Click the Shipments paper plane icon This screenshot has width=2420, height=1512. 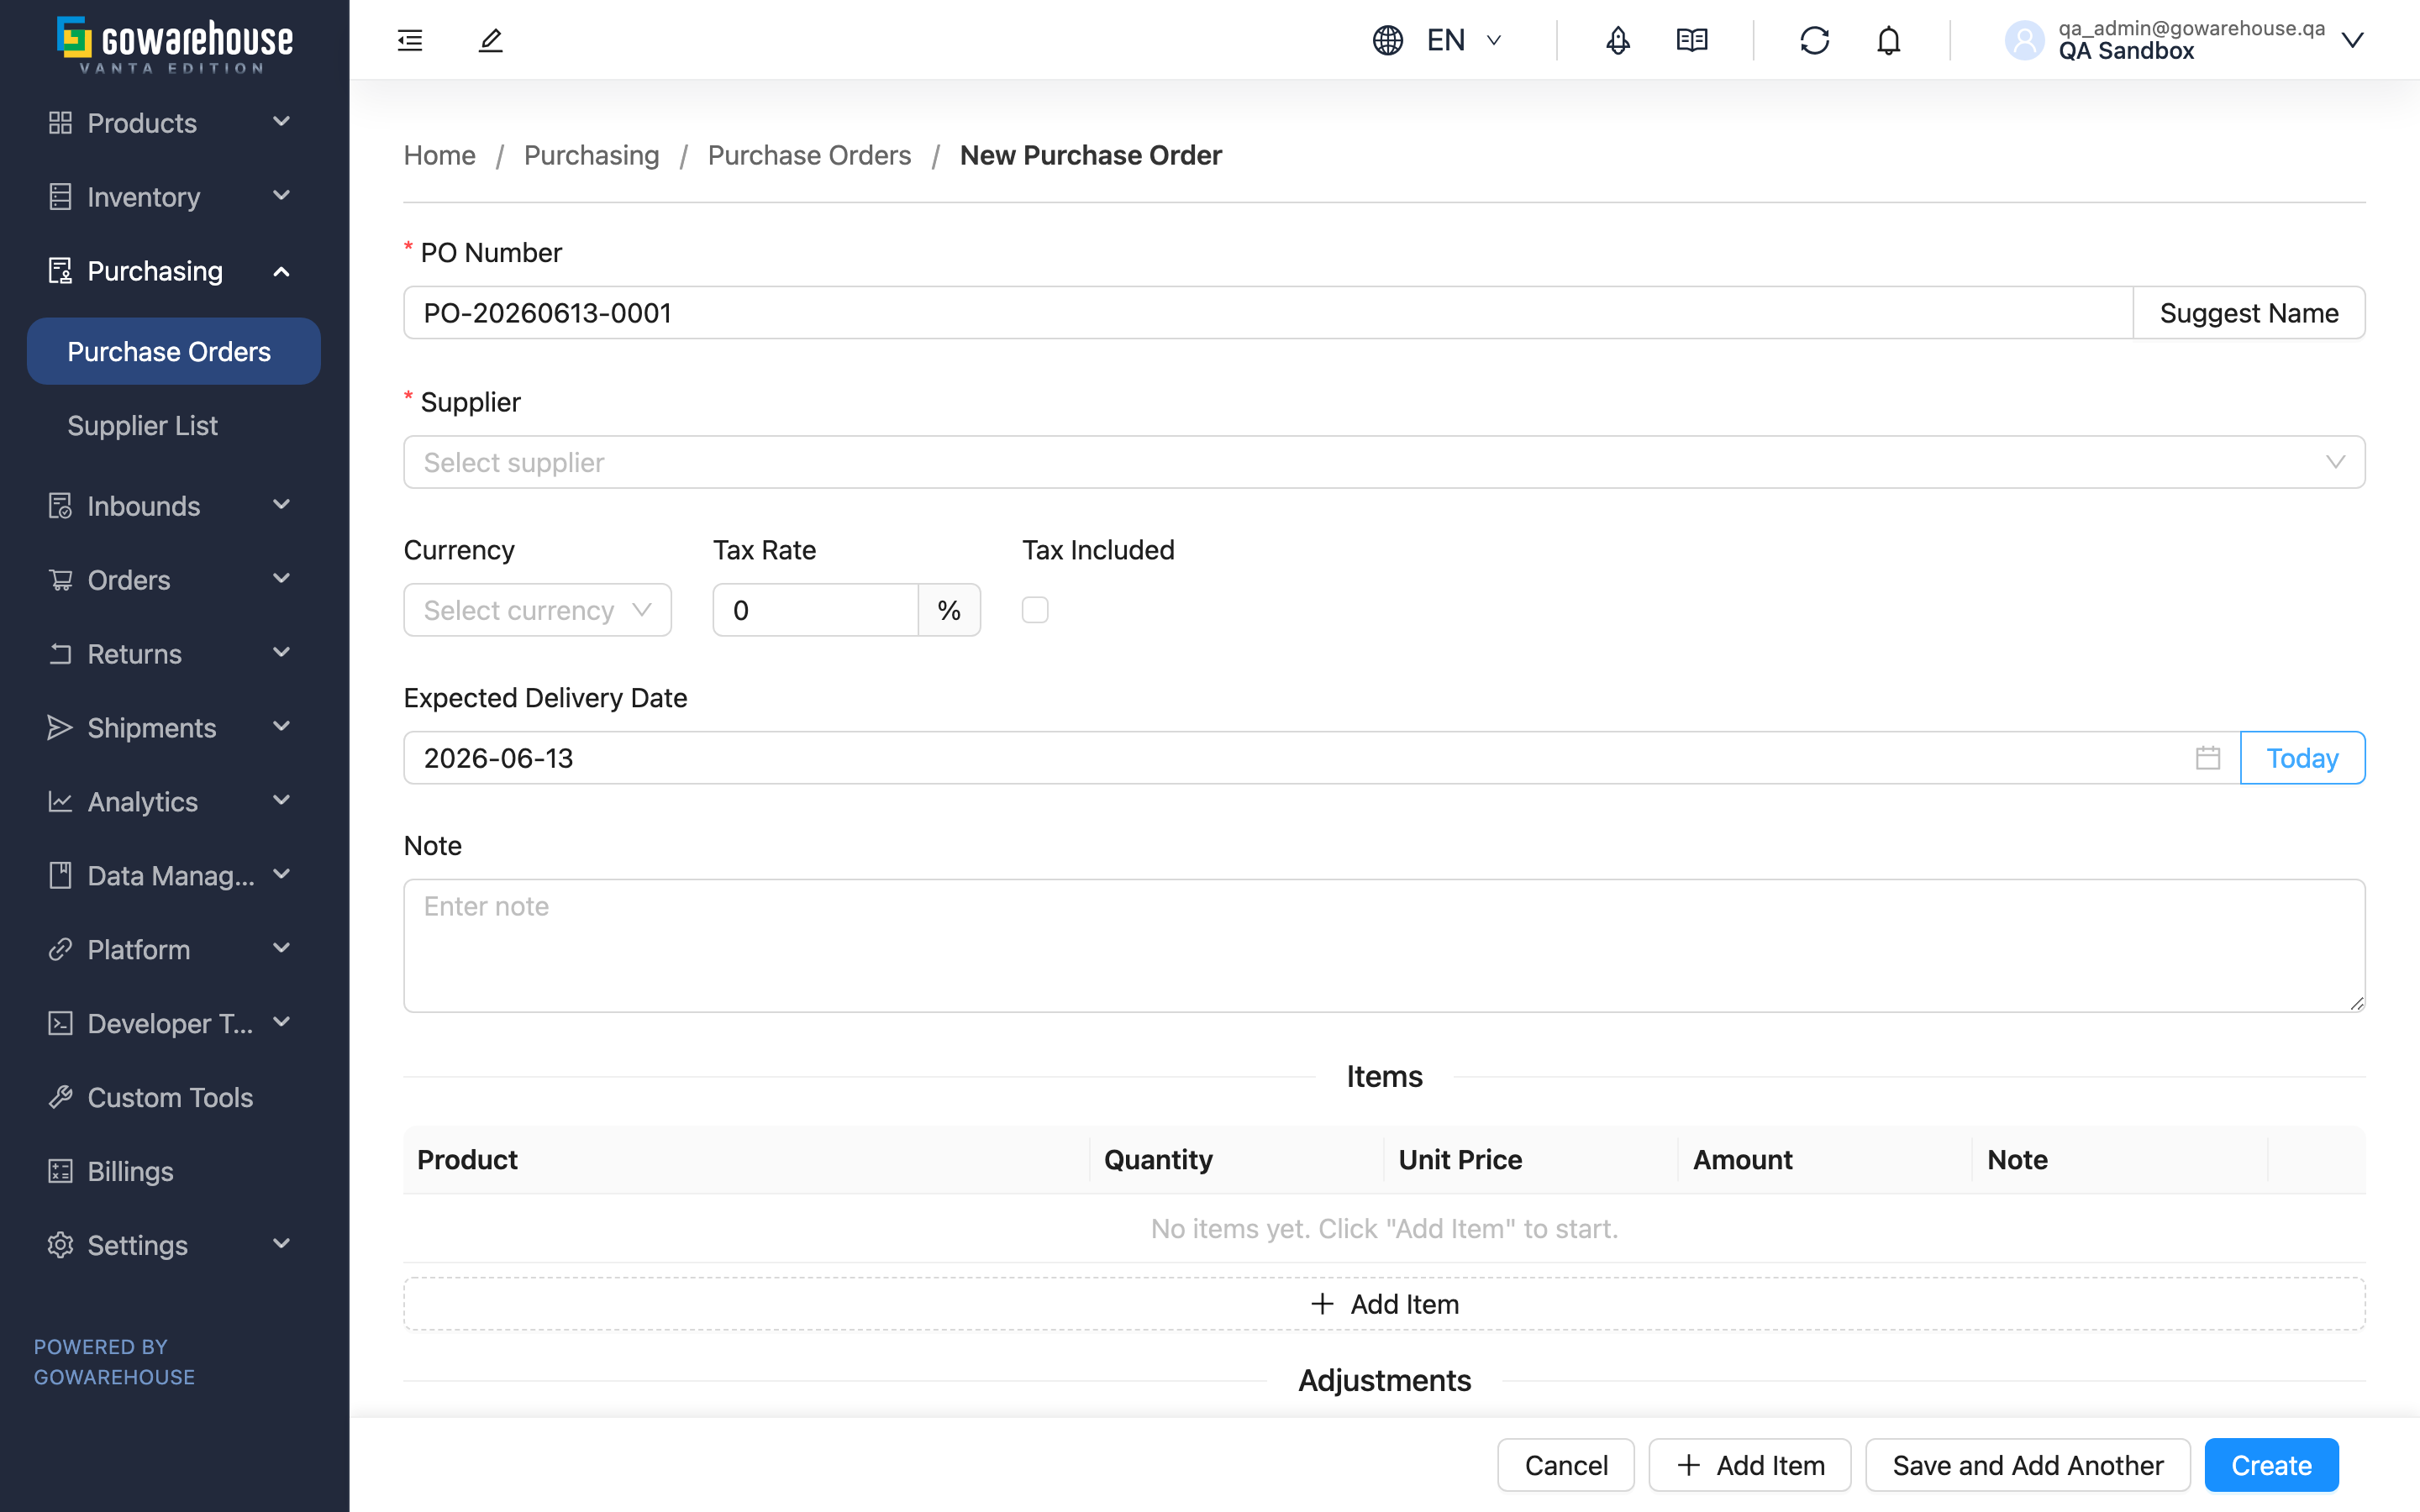tap(61, 728)
